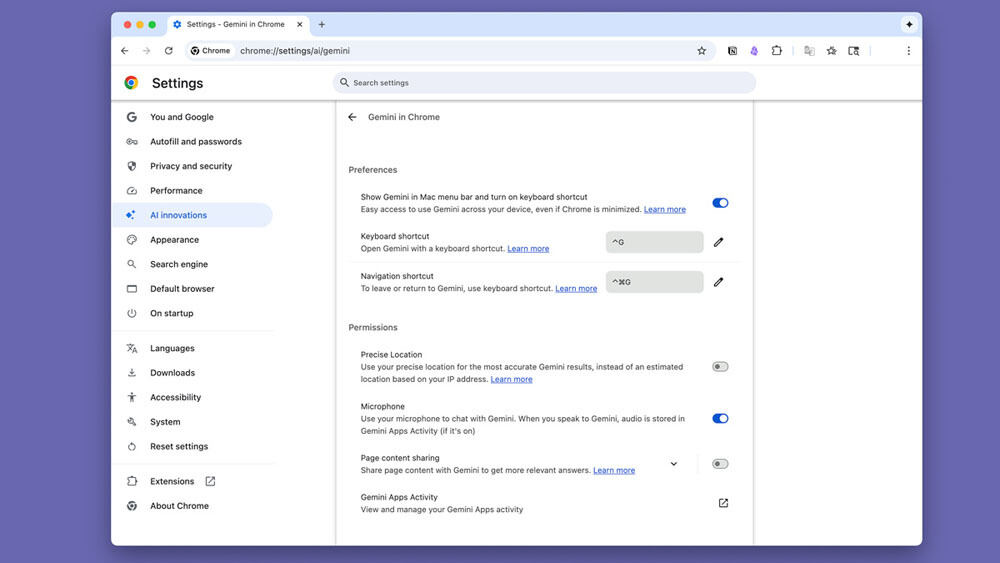Enable Precise Location toggle

click(x=720, y=367)
